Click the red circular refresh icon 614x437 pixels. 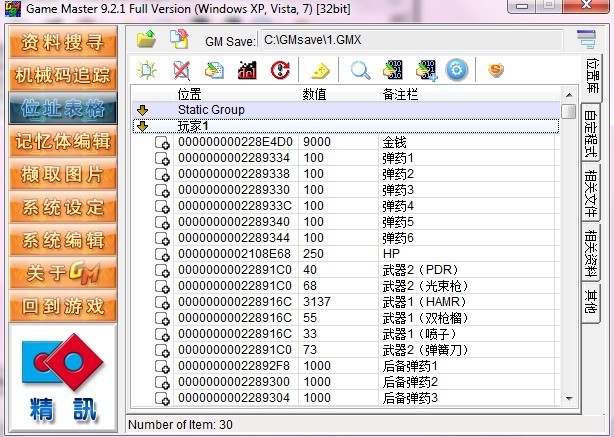pyautogui.click(x=280, y=71)
